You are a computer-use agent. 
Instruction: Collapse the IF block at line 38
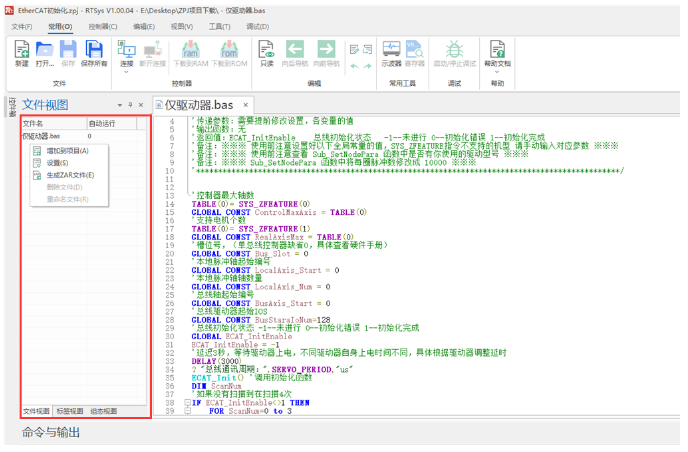pyautogui.click(x=187, y=402)
